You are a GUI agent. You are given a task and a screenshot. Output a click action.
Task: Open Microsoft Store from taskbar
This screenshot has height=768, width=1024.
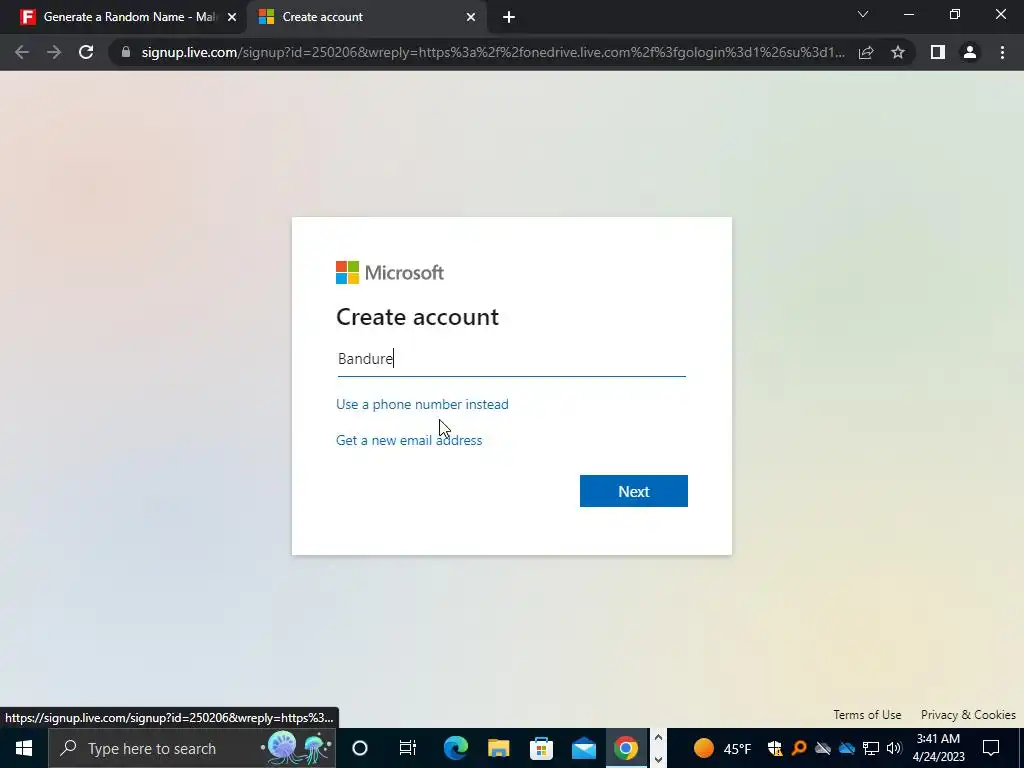coord(541,748)
